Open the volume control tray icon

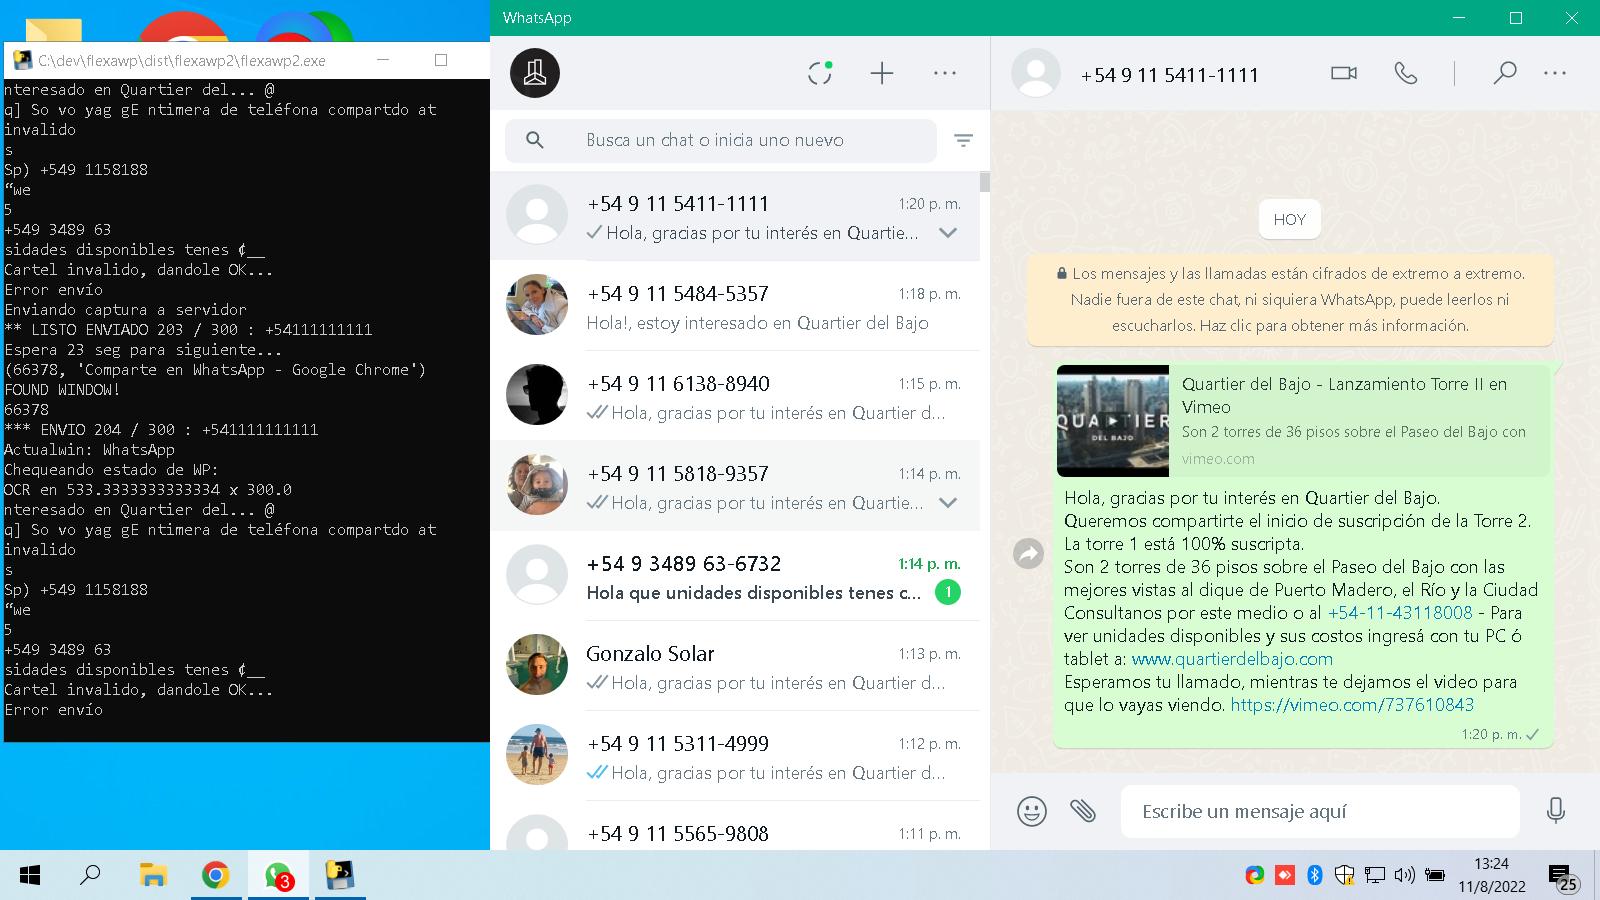tap(1404, 875)
